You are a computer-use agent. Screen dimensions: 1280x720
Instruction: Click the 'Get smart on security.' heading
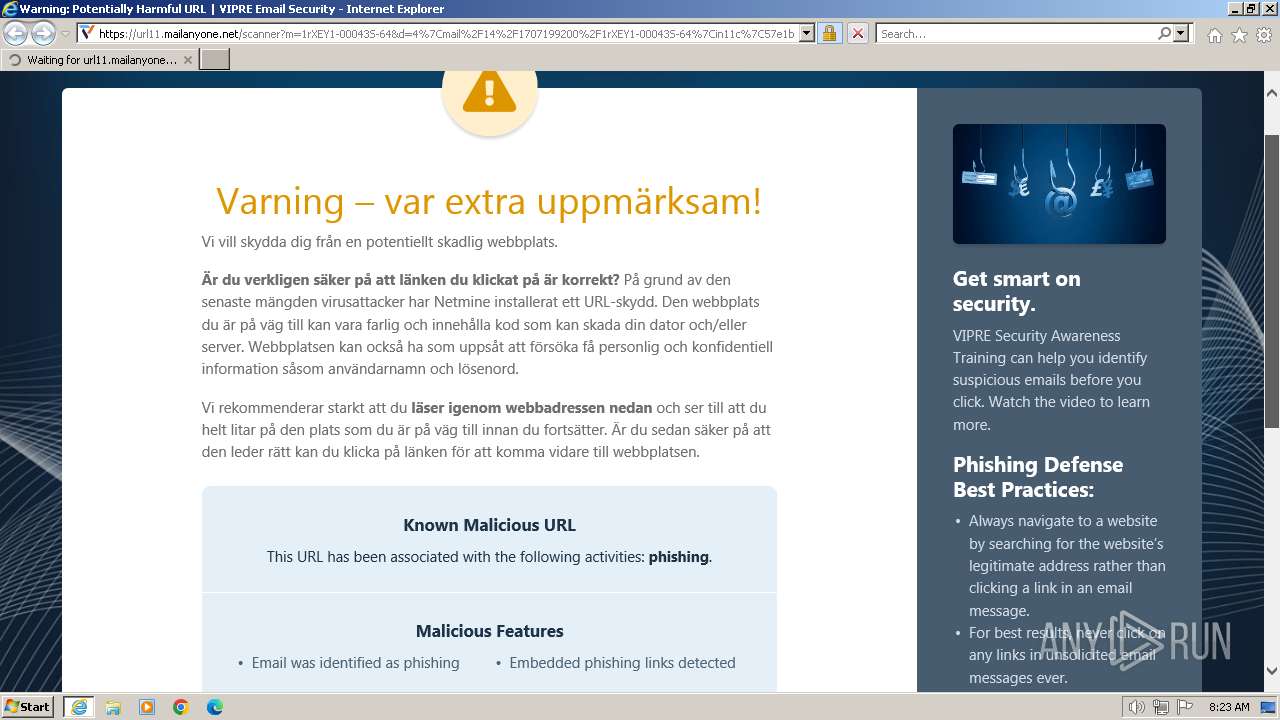[x=1017, y=291]
